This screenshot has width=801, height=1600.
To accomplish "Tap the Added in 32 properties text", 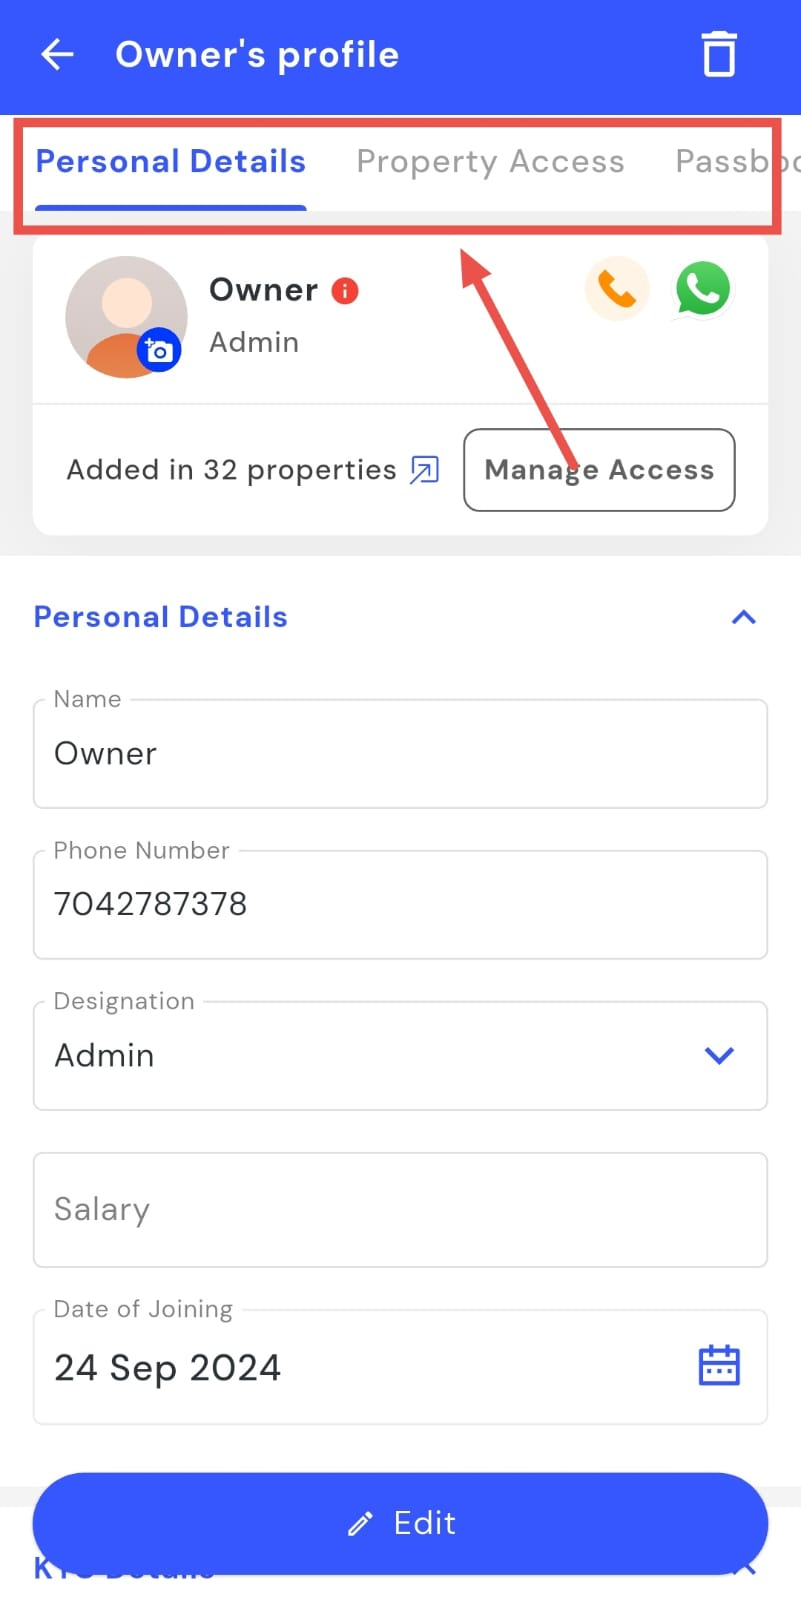I will (x=231, y=470).
